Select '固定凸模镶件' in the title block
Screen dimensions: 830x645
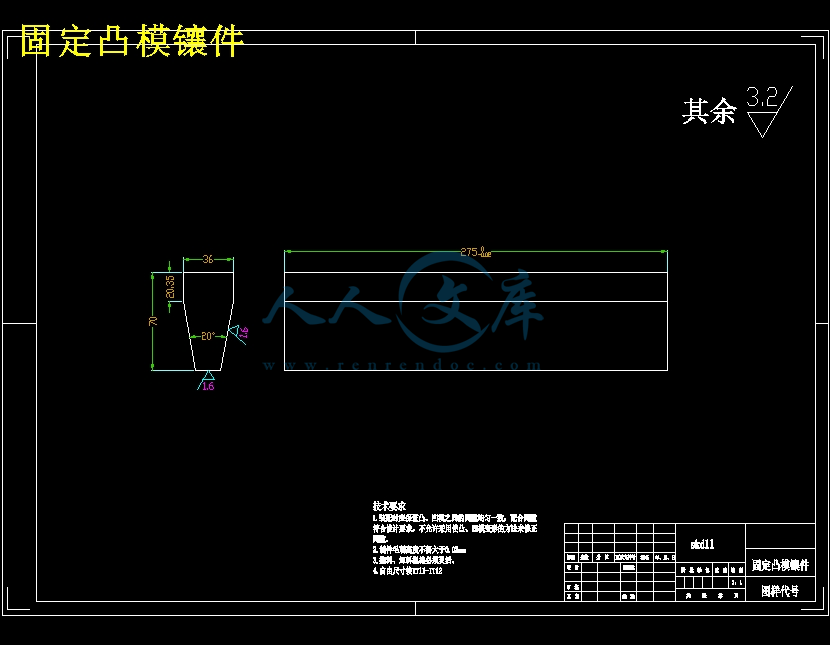point(780,565)
